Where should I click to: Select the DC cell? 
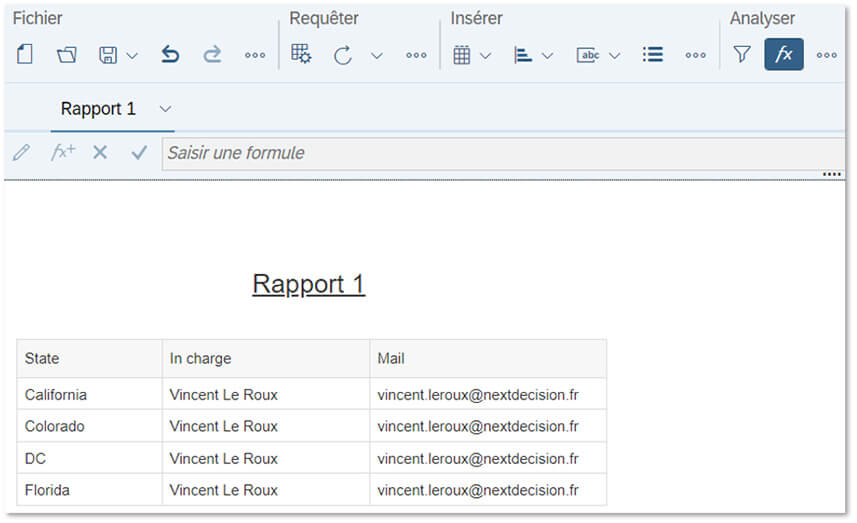click(x=89, y=459)
